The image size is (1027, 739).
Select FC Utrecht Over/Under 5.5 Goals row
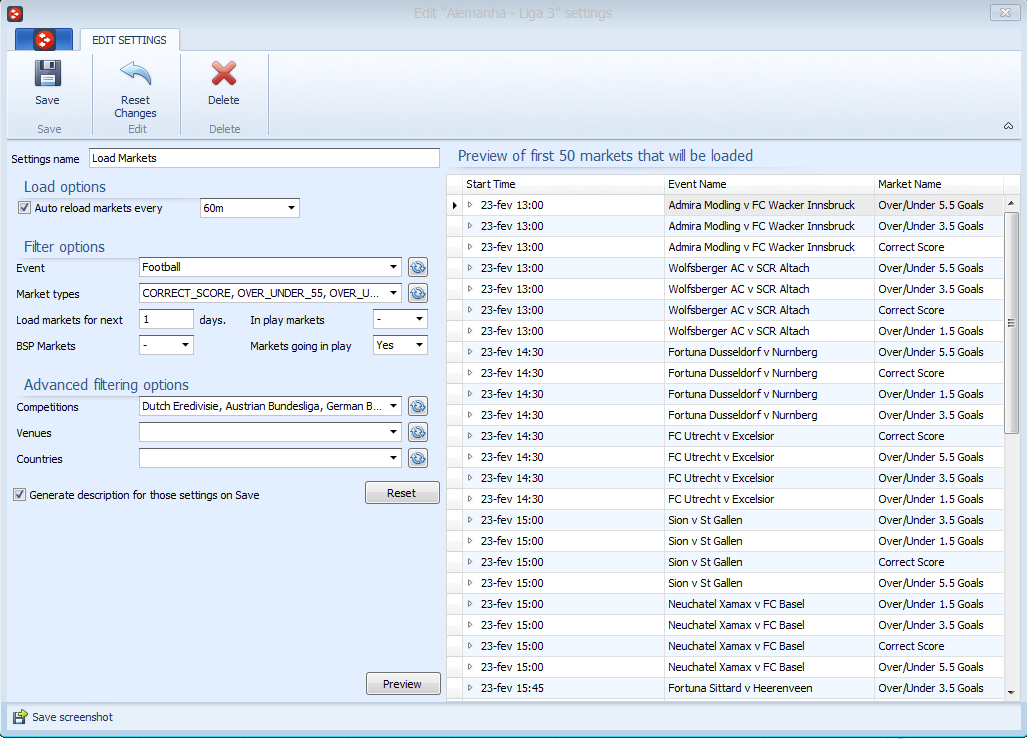pos(724,457)
